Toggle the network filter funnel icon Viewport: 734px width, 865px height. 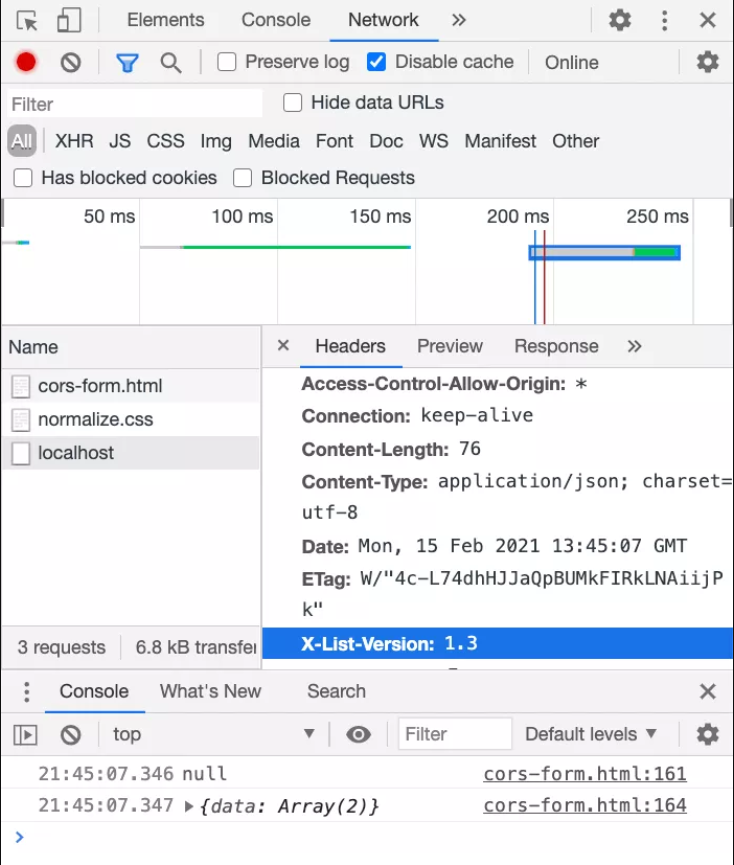click(127, 63)
